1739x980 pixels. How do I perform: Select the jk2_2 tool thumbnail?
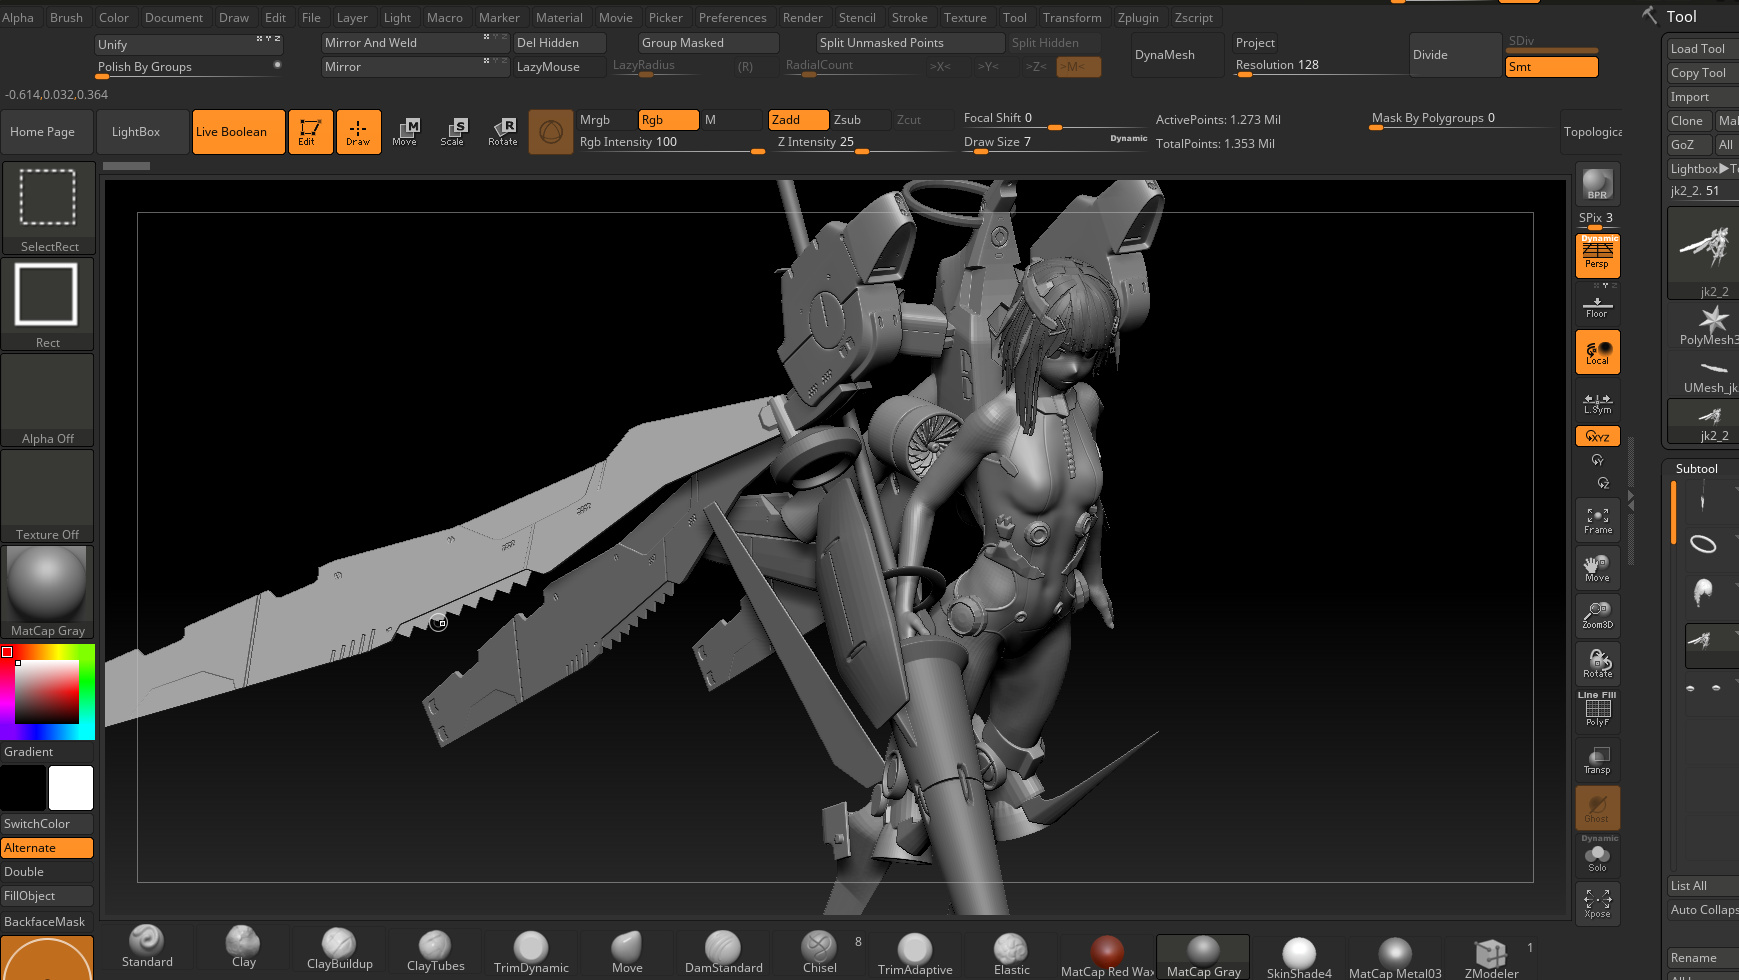click(1704, 253)
